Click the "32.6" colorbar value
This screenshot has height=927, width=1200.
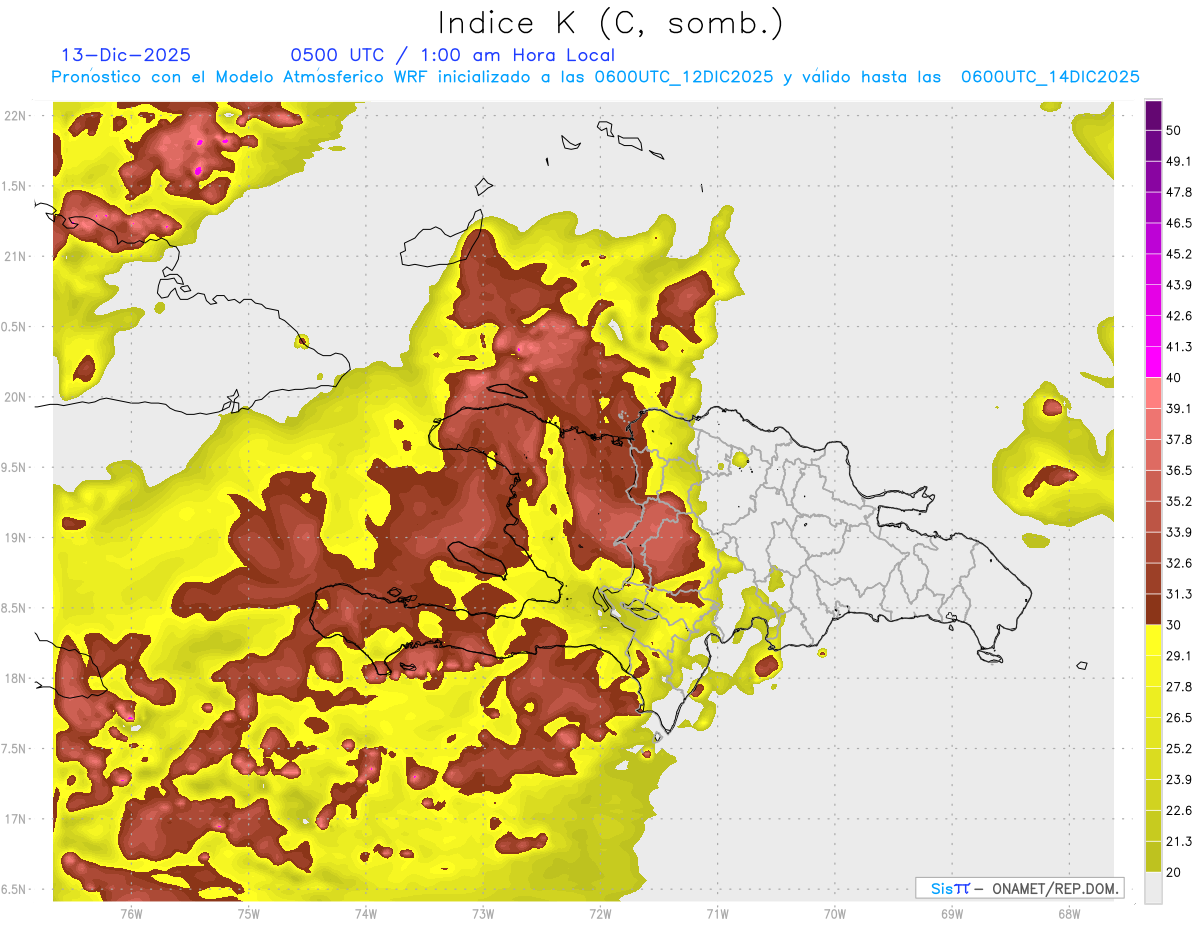click(x=1179, y=563)
